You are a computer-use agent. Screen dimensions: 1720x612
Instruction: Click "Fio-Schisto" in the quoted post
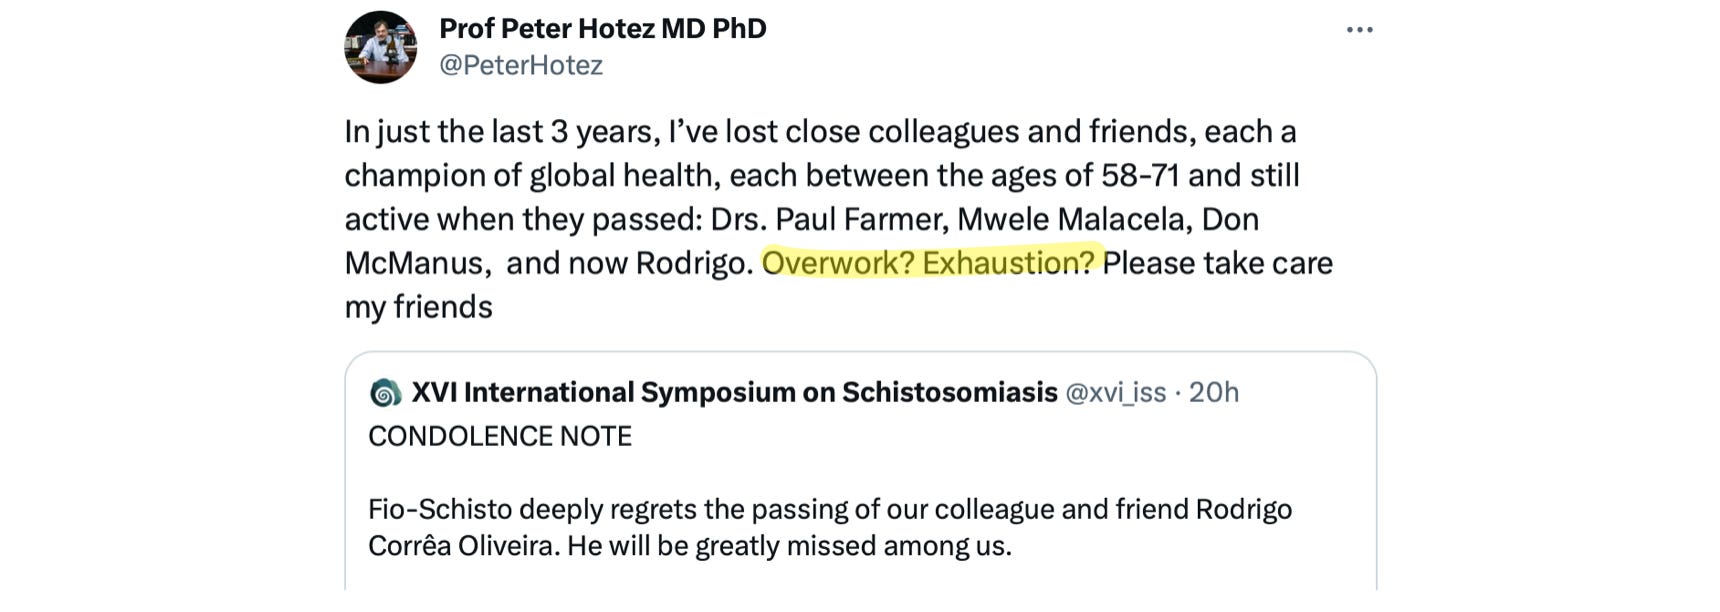point(438,509)
